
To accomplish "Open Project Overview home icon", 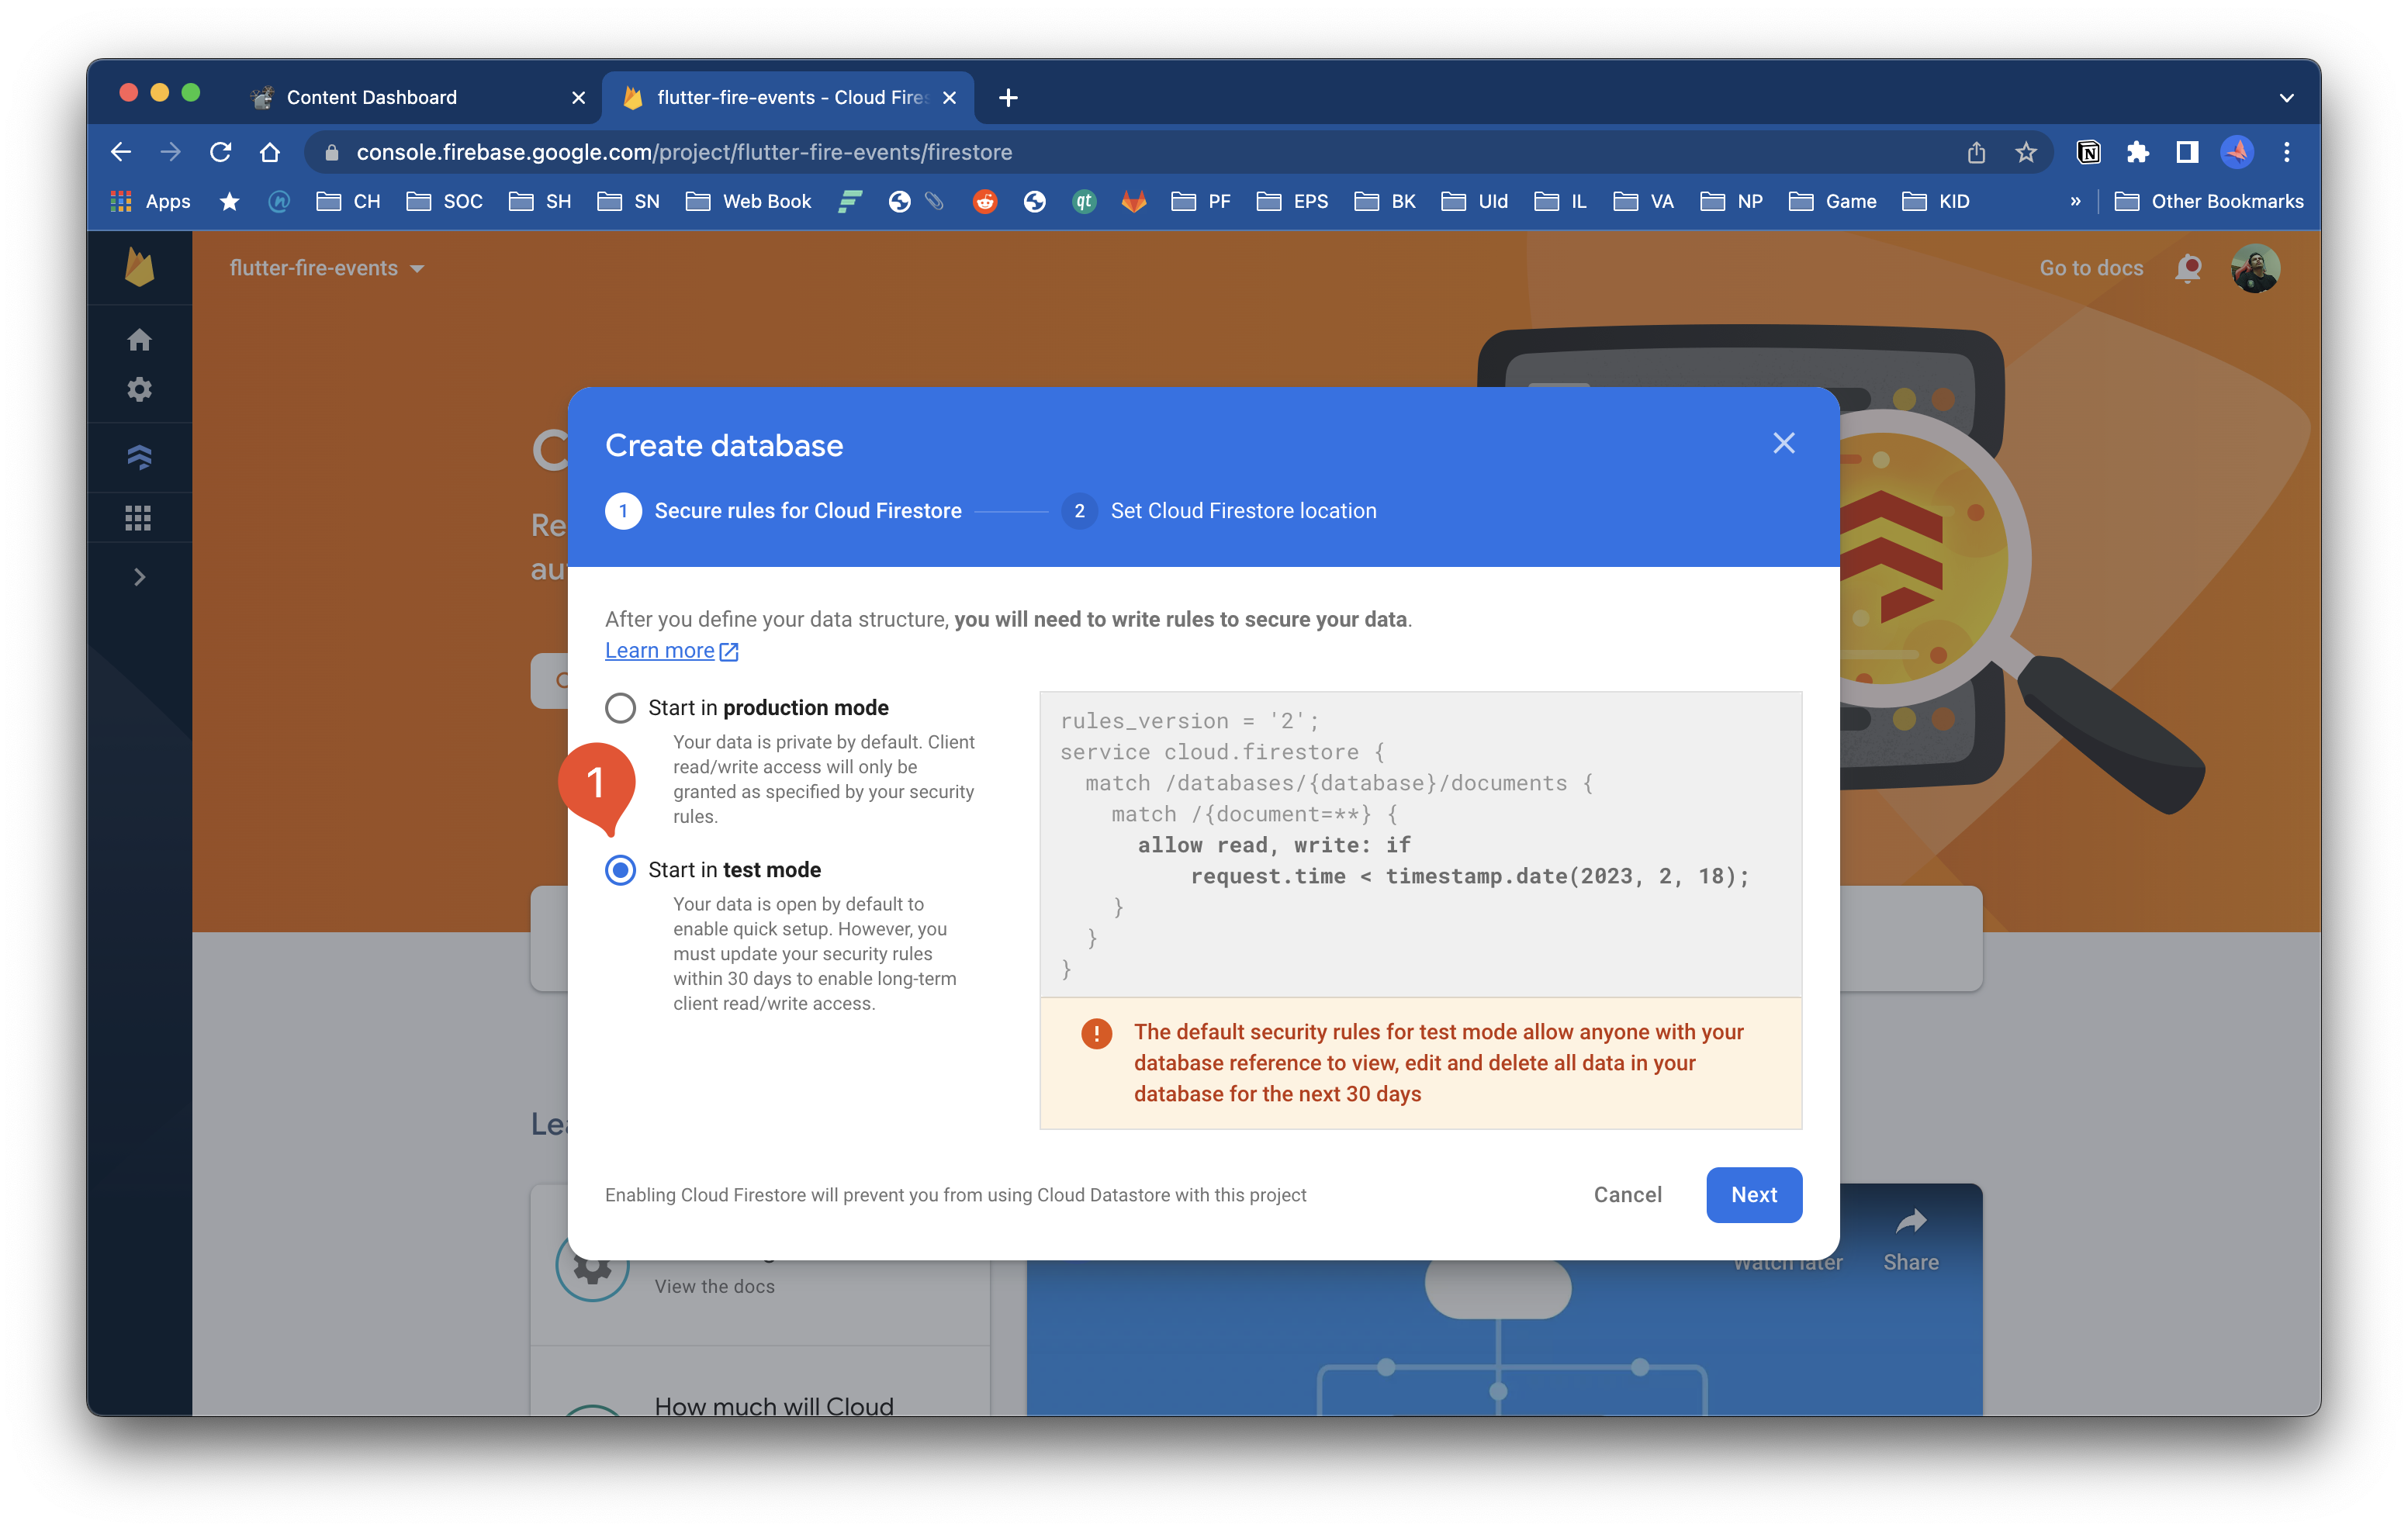I will pos(139,340).
